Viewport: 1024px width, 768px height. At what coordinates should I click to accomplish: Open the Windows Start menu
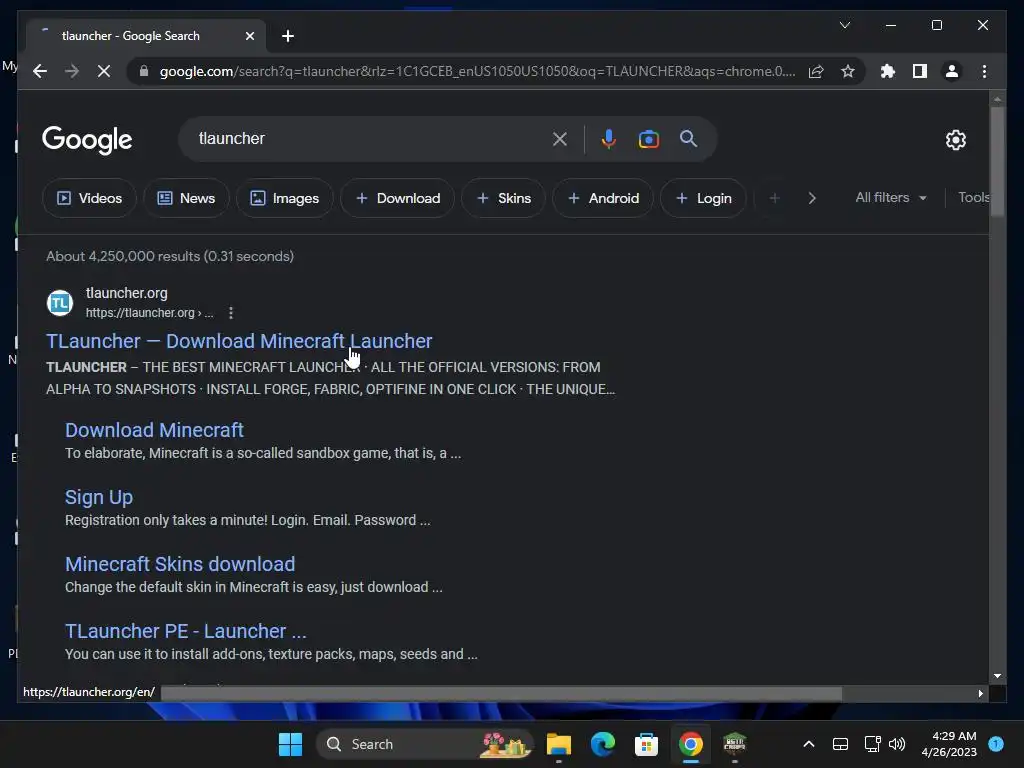[290, 744]
